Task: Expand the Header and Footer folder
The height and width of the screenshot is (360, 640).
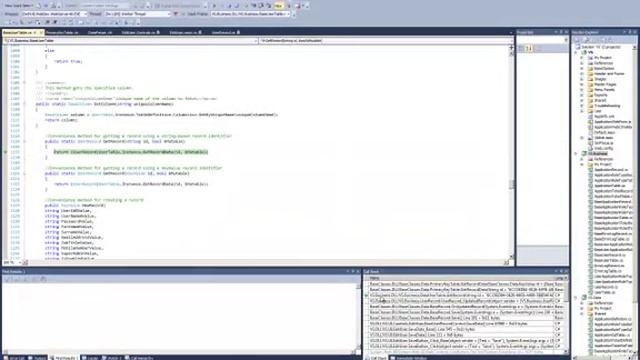Action: [582, 73]
